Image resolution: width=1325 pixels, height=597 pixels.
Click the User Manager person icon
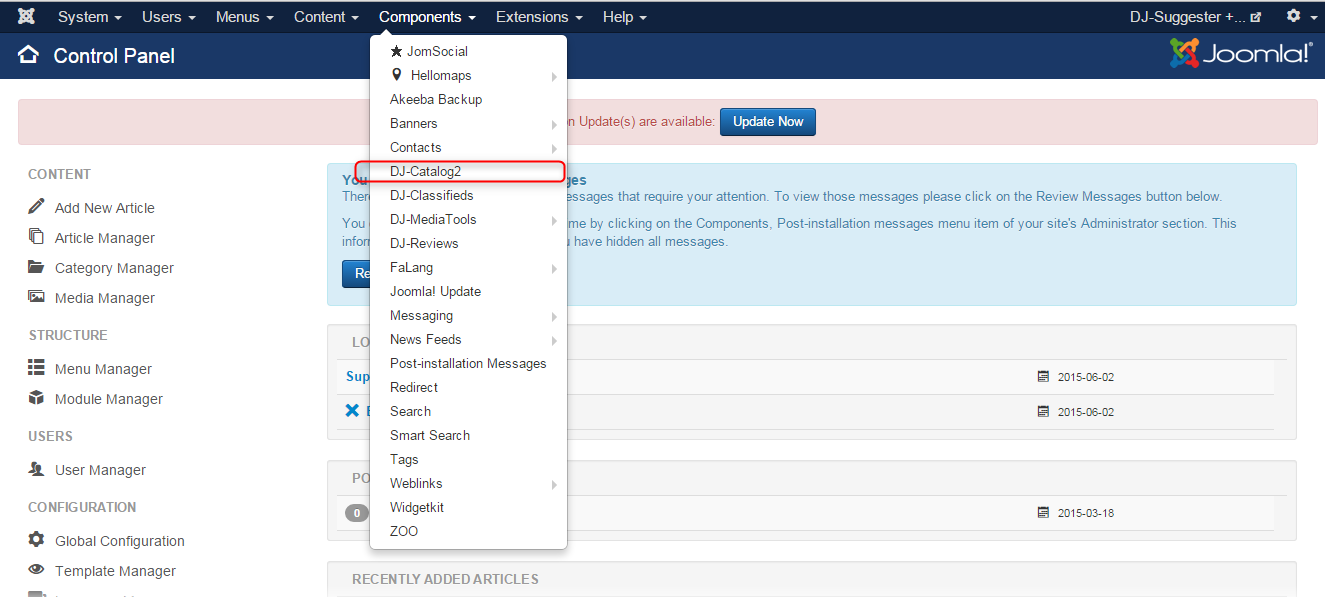(37, 469)
